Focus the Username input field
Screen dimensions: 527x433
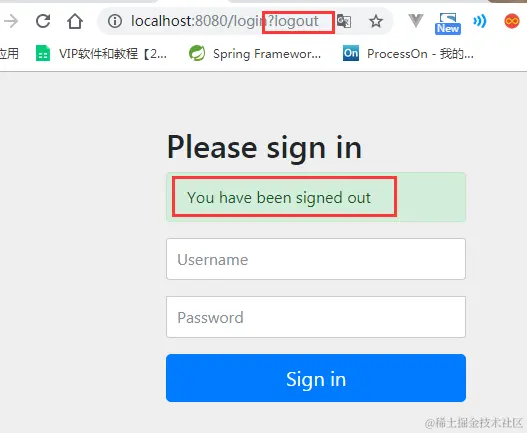316,259
